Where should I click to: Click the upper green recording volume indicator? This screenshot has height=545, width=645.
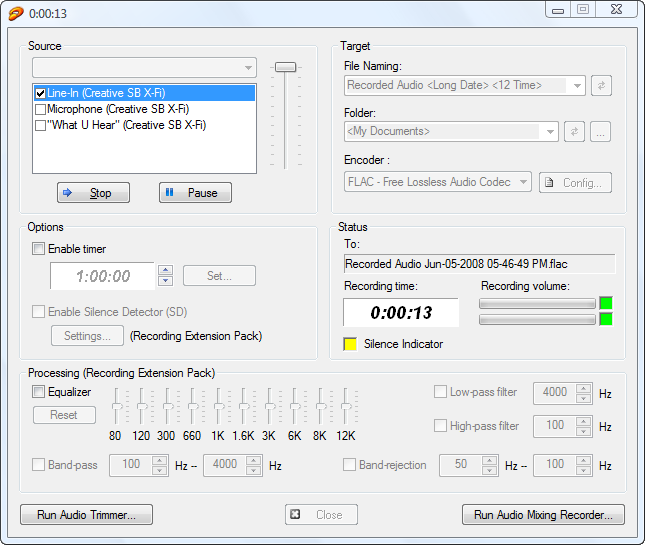click(x=606, y=303)
